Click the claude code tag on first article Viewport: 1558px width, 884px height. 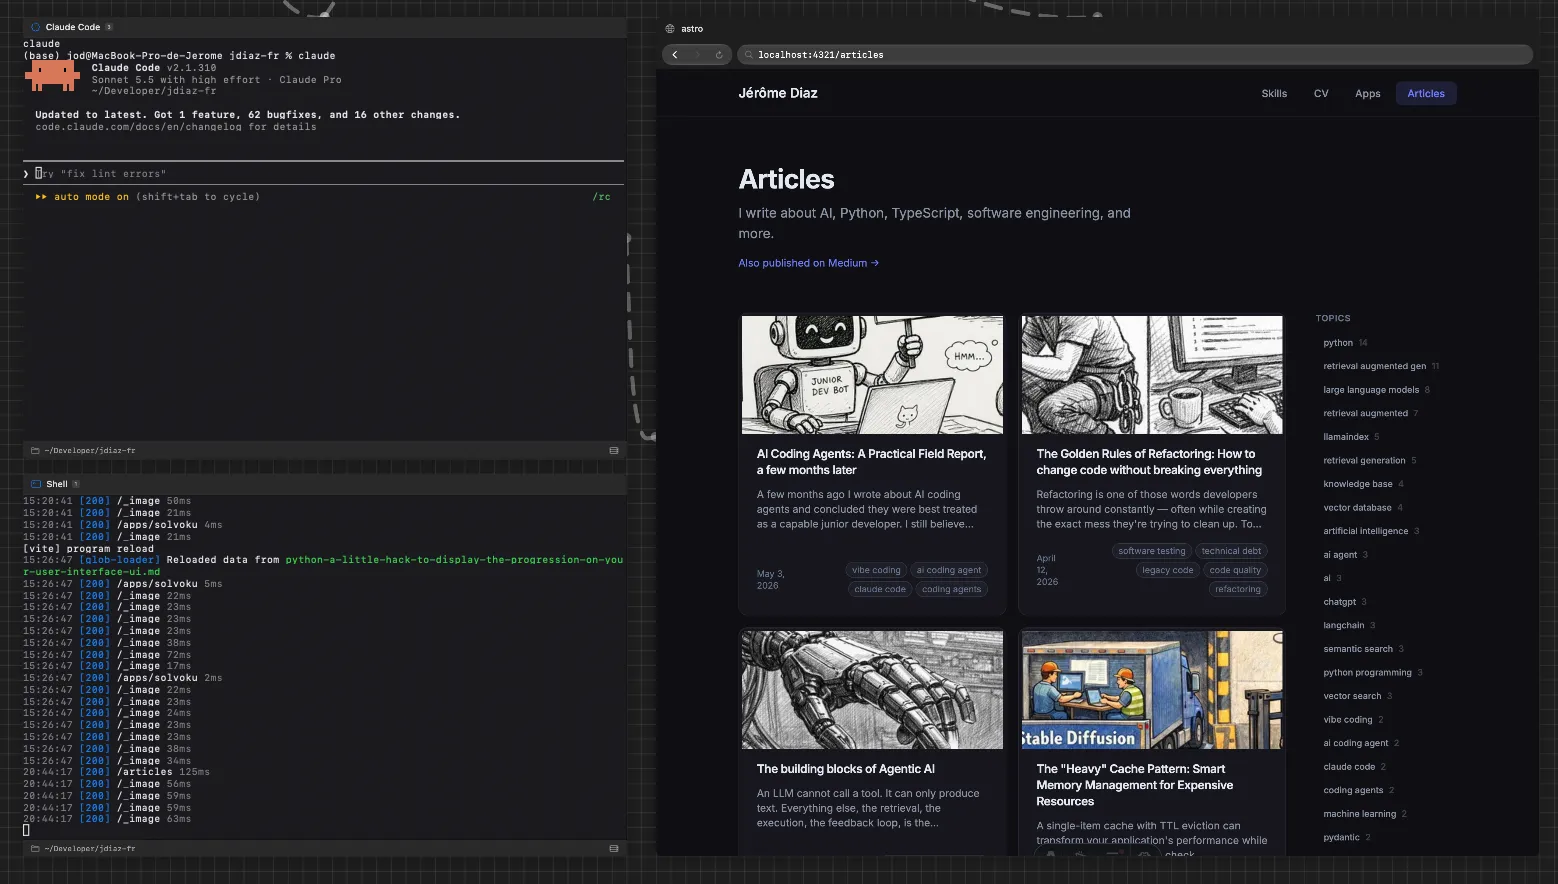pyautogui.click(x=880, y=589)
